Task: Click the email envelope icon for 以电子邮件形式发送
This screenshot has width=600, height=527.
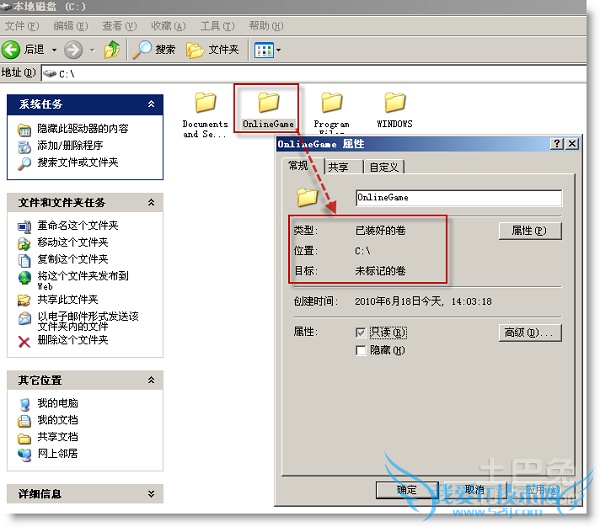Action: [24, 318]
